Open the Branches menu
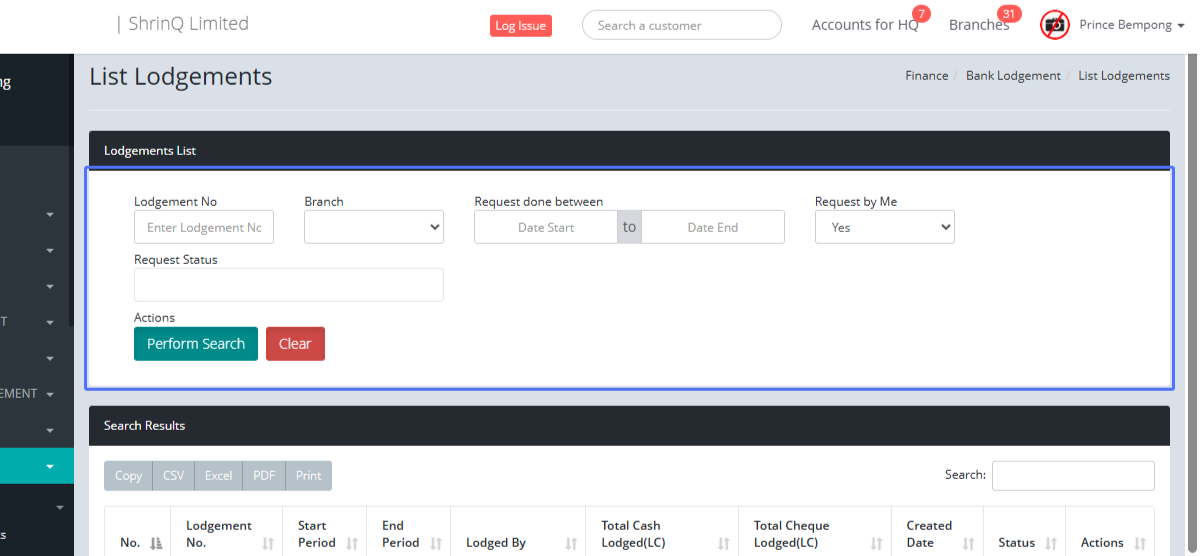This screenshot has width=1200, height=556. pos(978,25)
